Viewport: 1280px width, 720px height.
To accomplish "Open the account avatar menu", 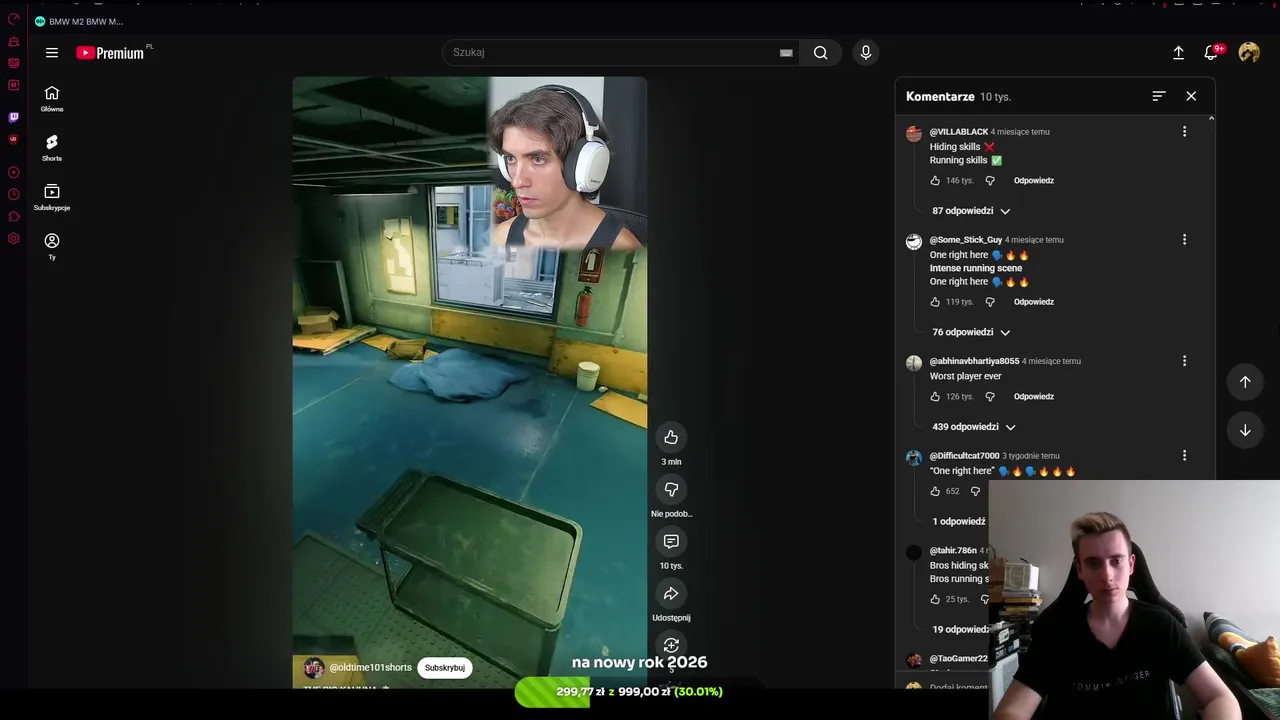I will (1249, 53).
